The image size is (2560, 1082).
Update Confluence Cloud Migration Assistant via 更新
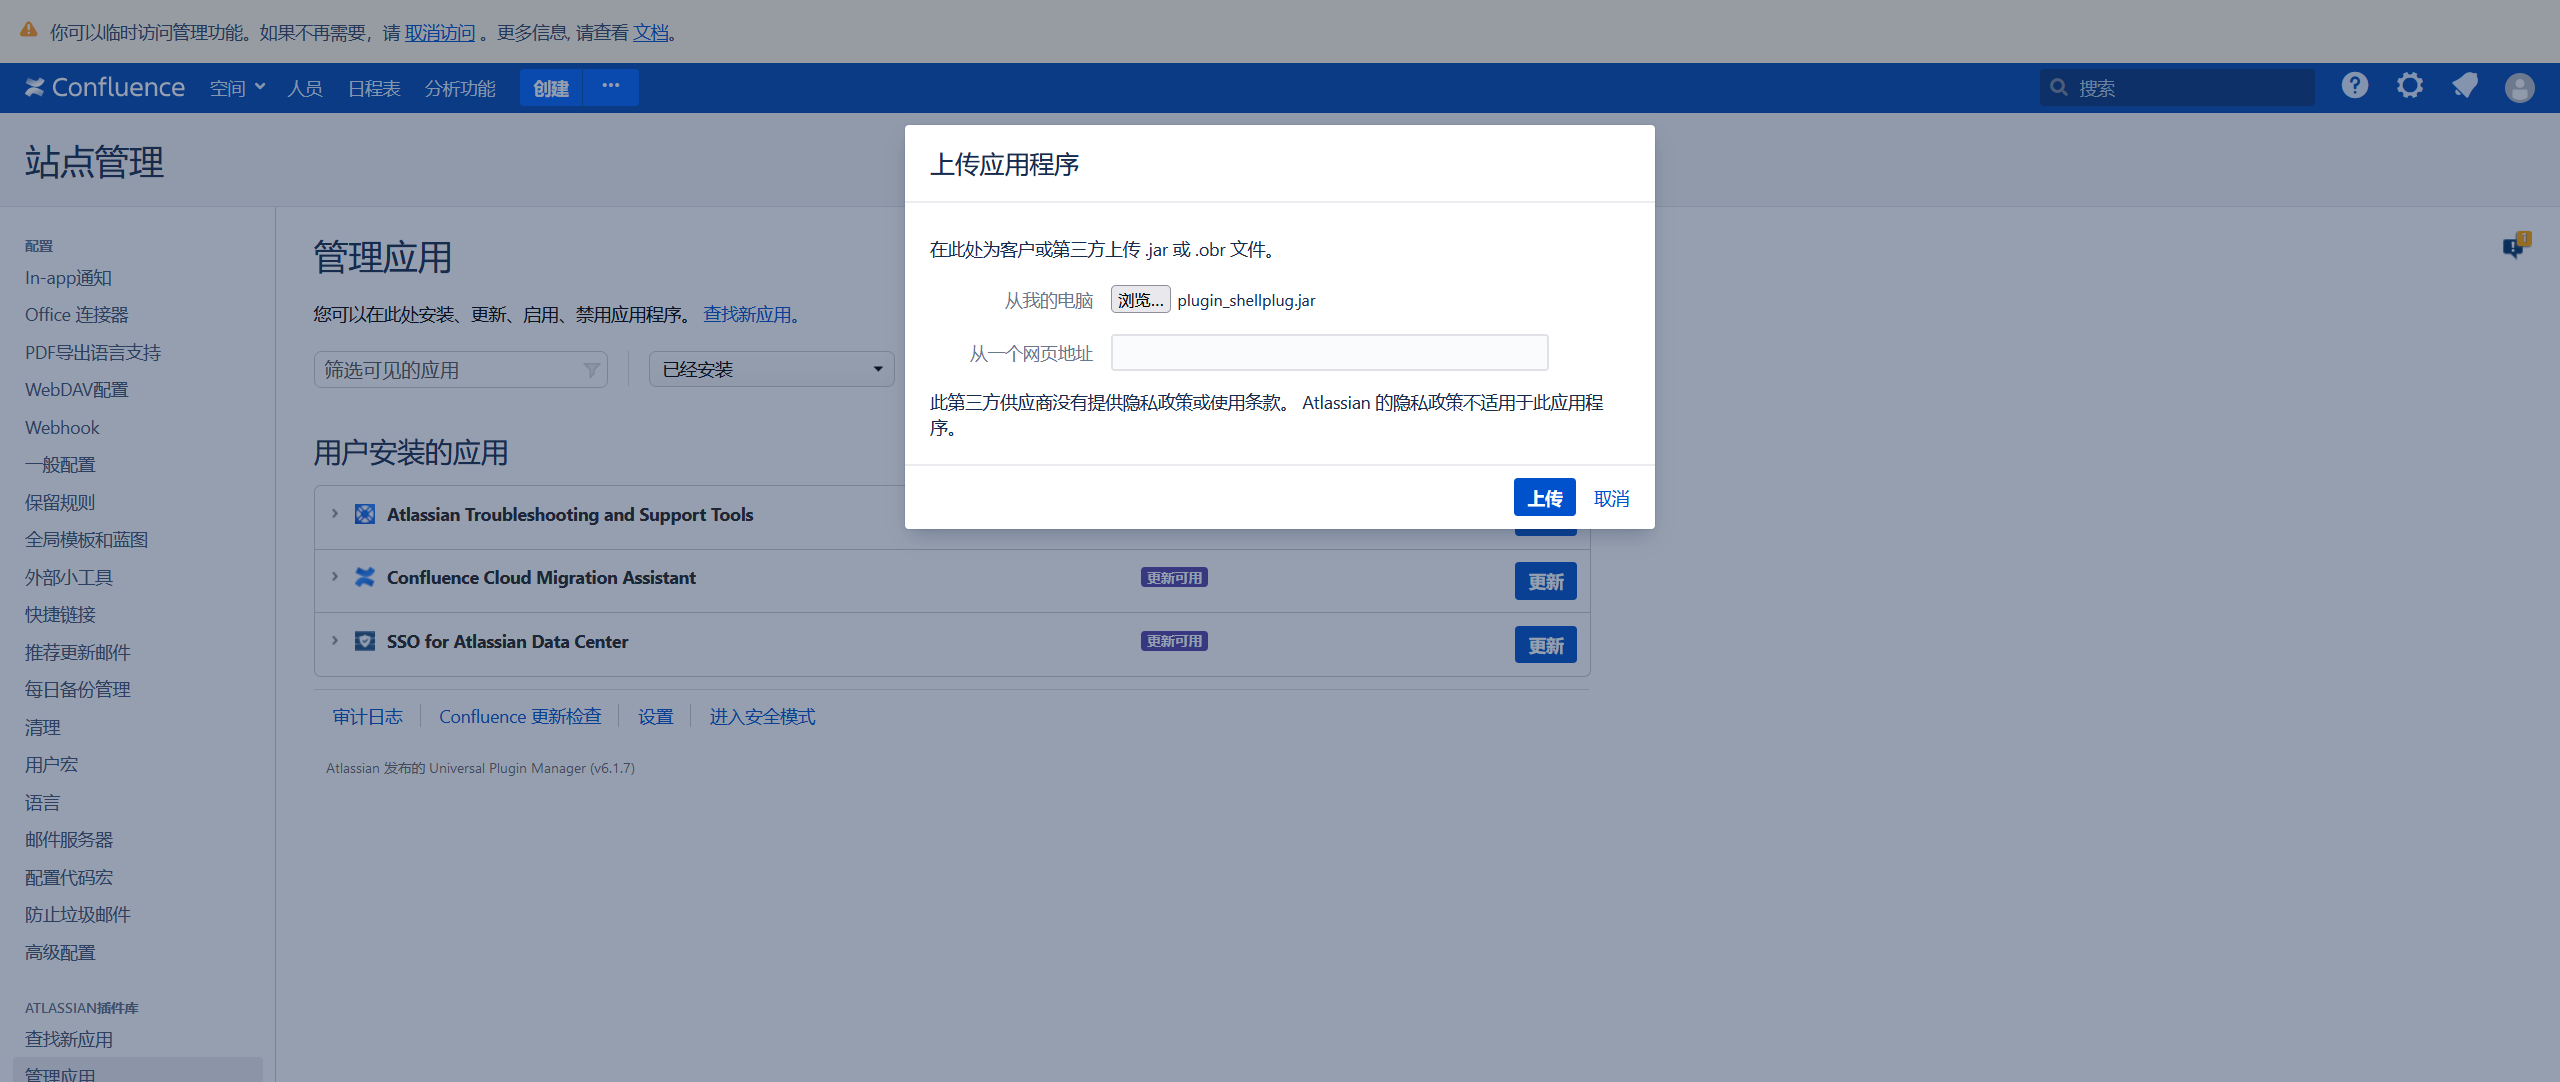click(x=1545, y=581)
